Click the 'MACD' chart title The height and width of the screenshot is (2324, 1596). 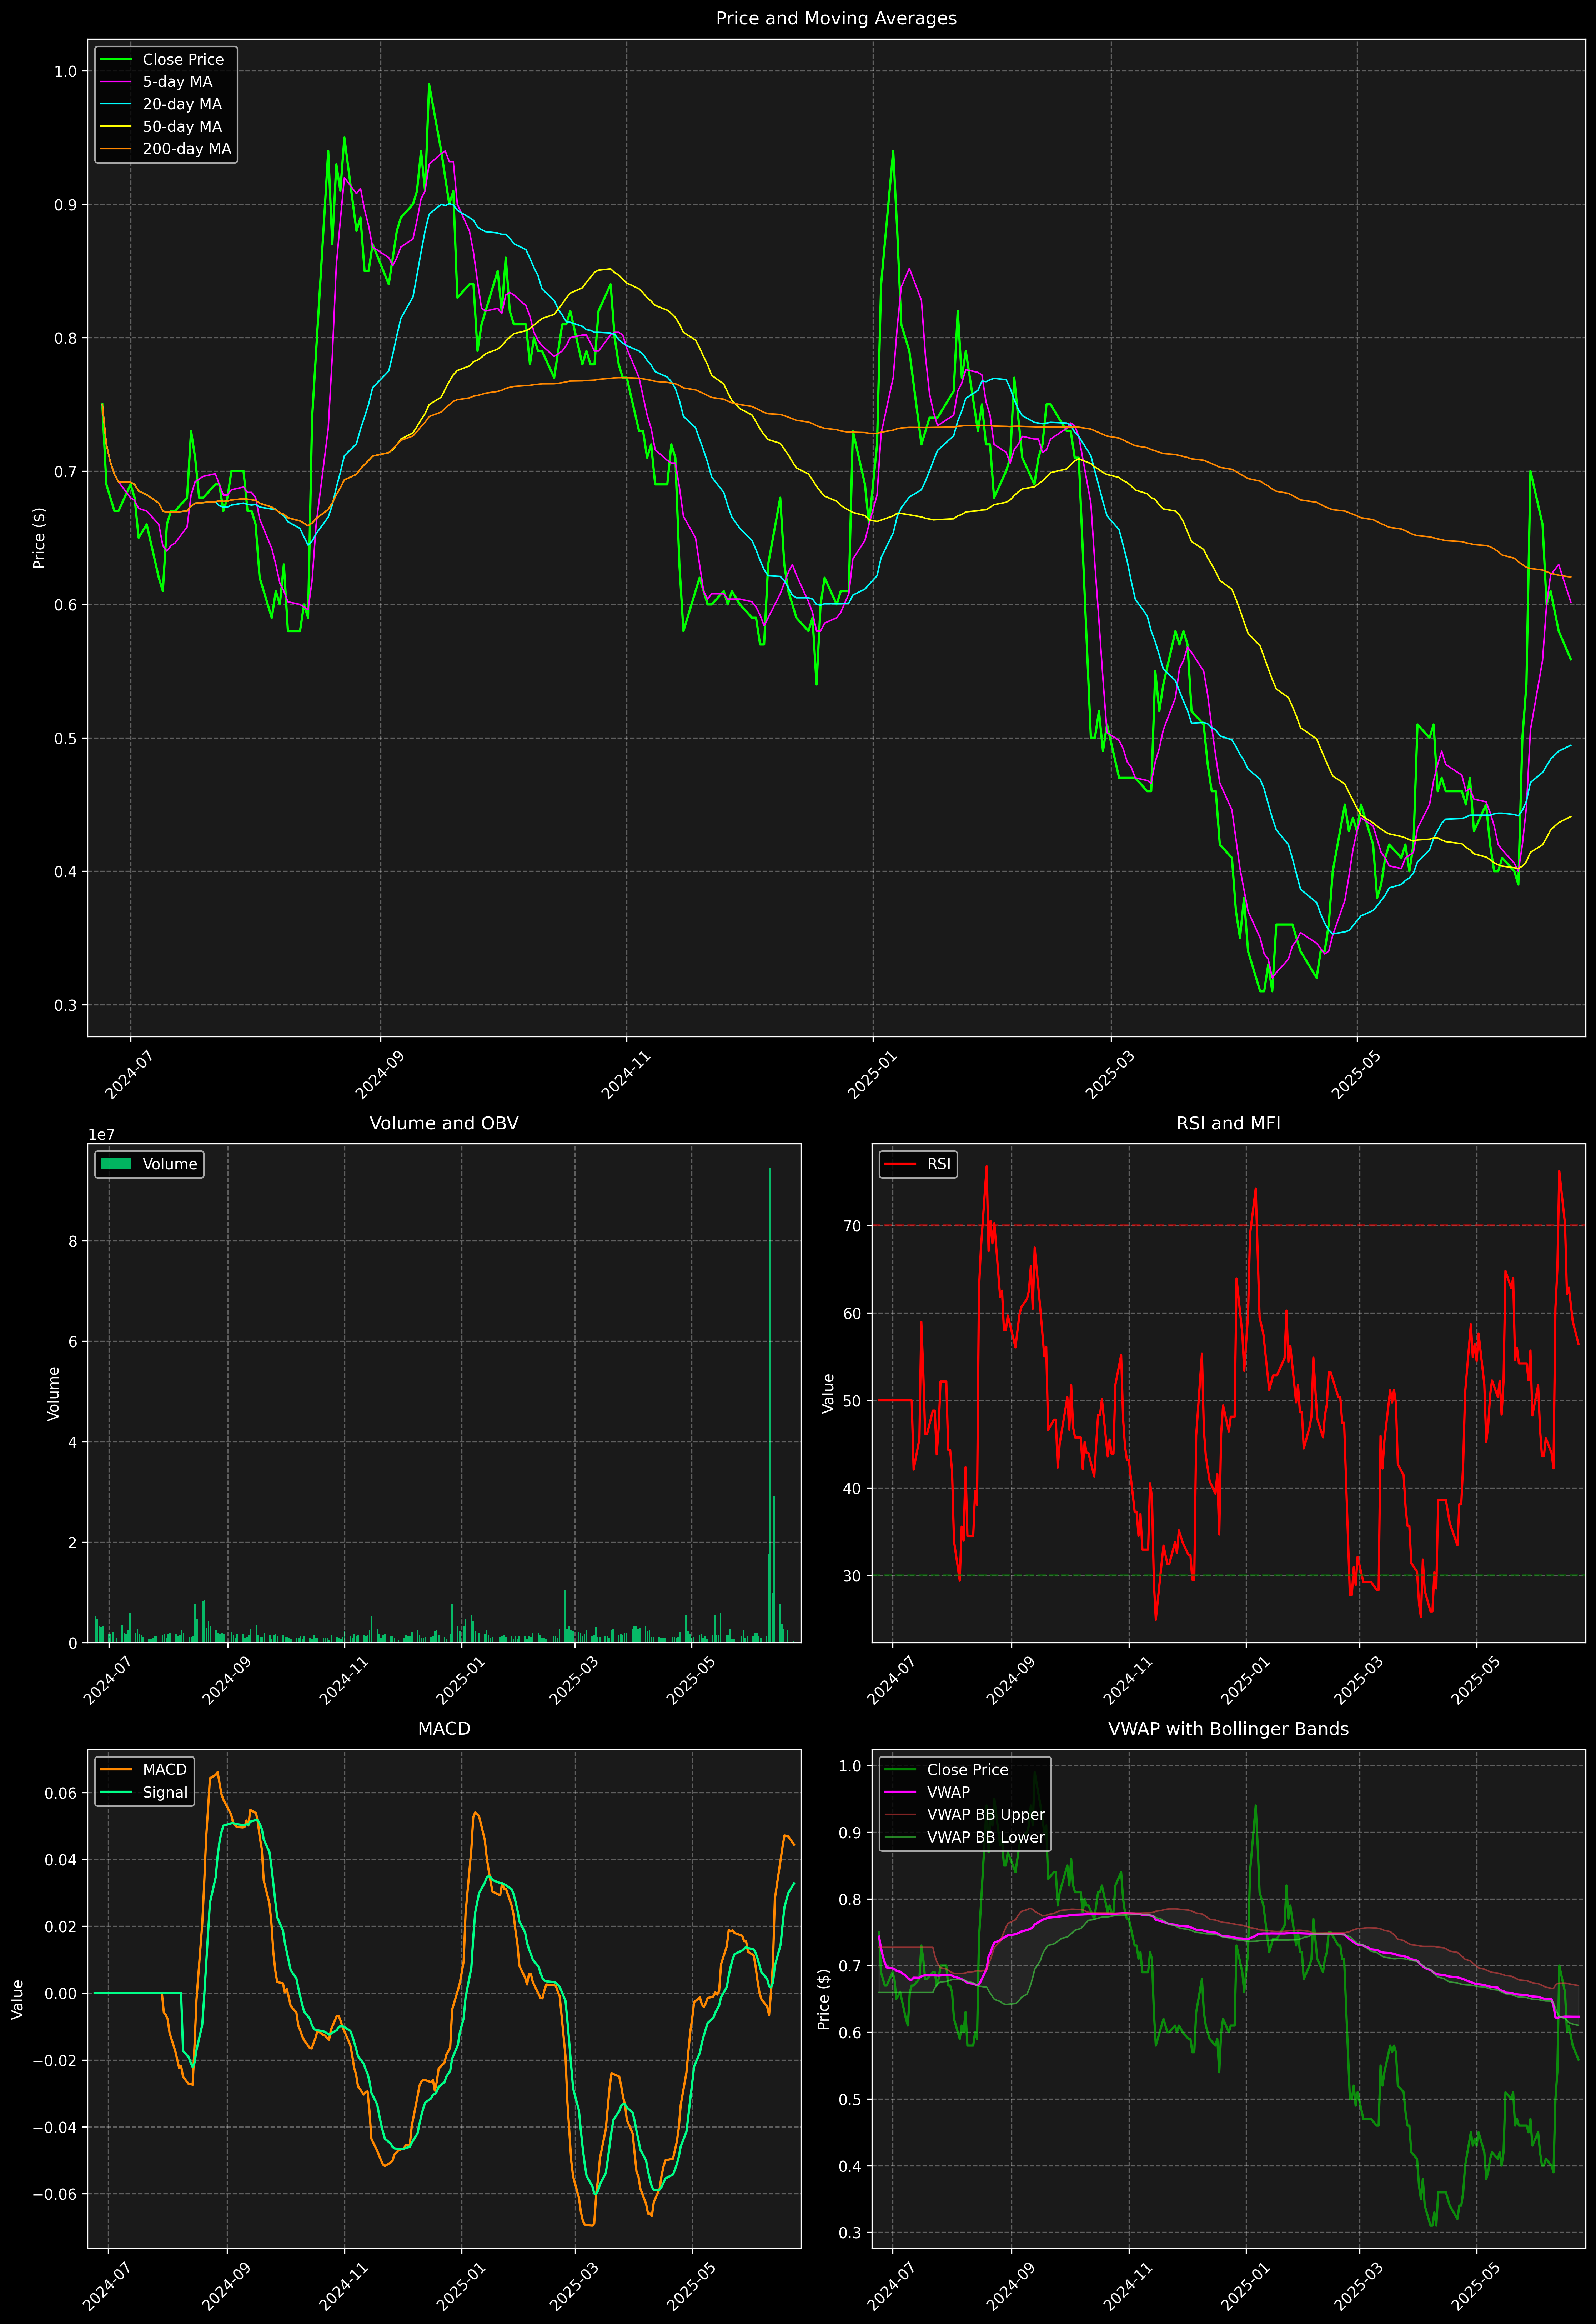[x=444, y=1729]
